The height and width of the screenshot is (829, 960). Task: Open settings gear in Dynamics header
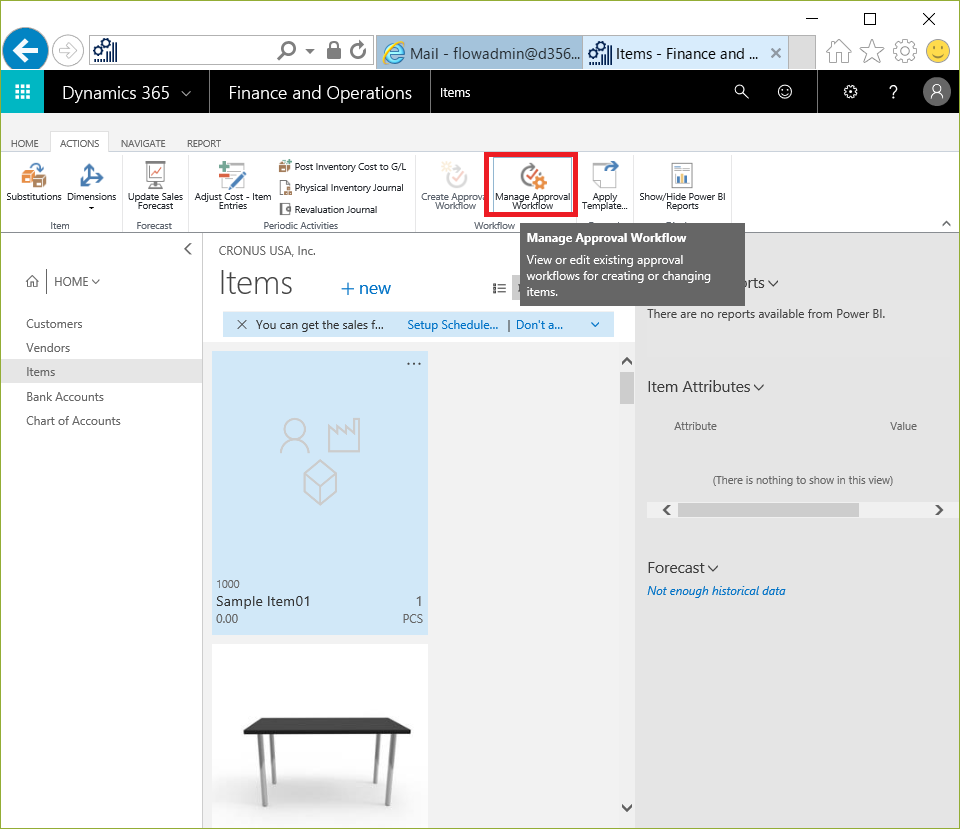coord(850,92)
